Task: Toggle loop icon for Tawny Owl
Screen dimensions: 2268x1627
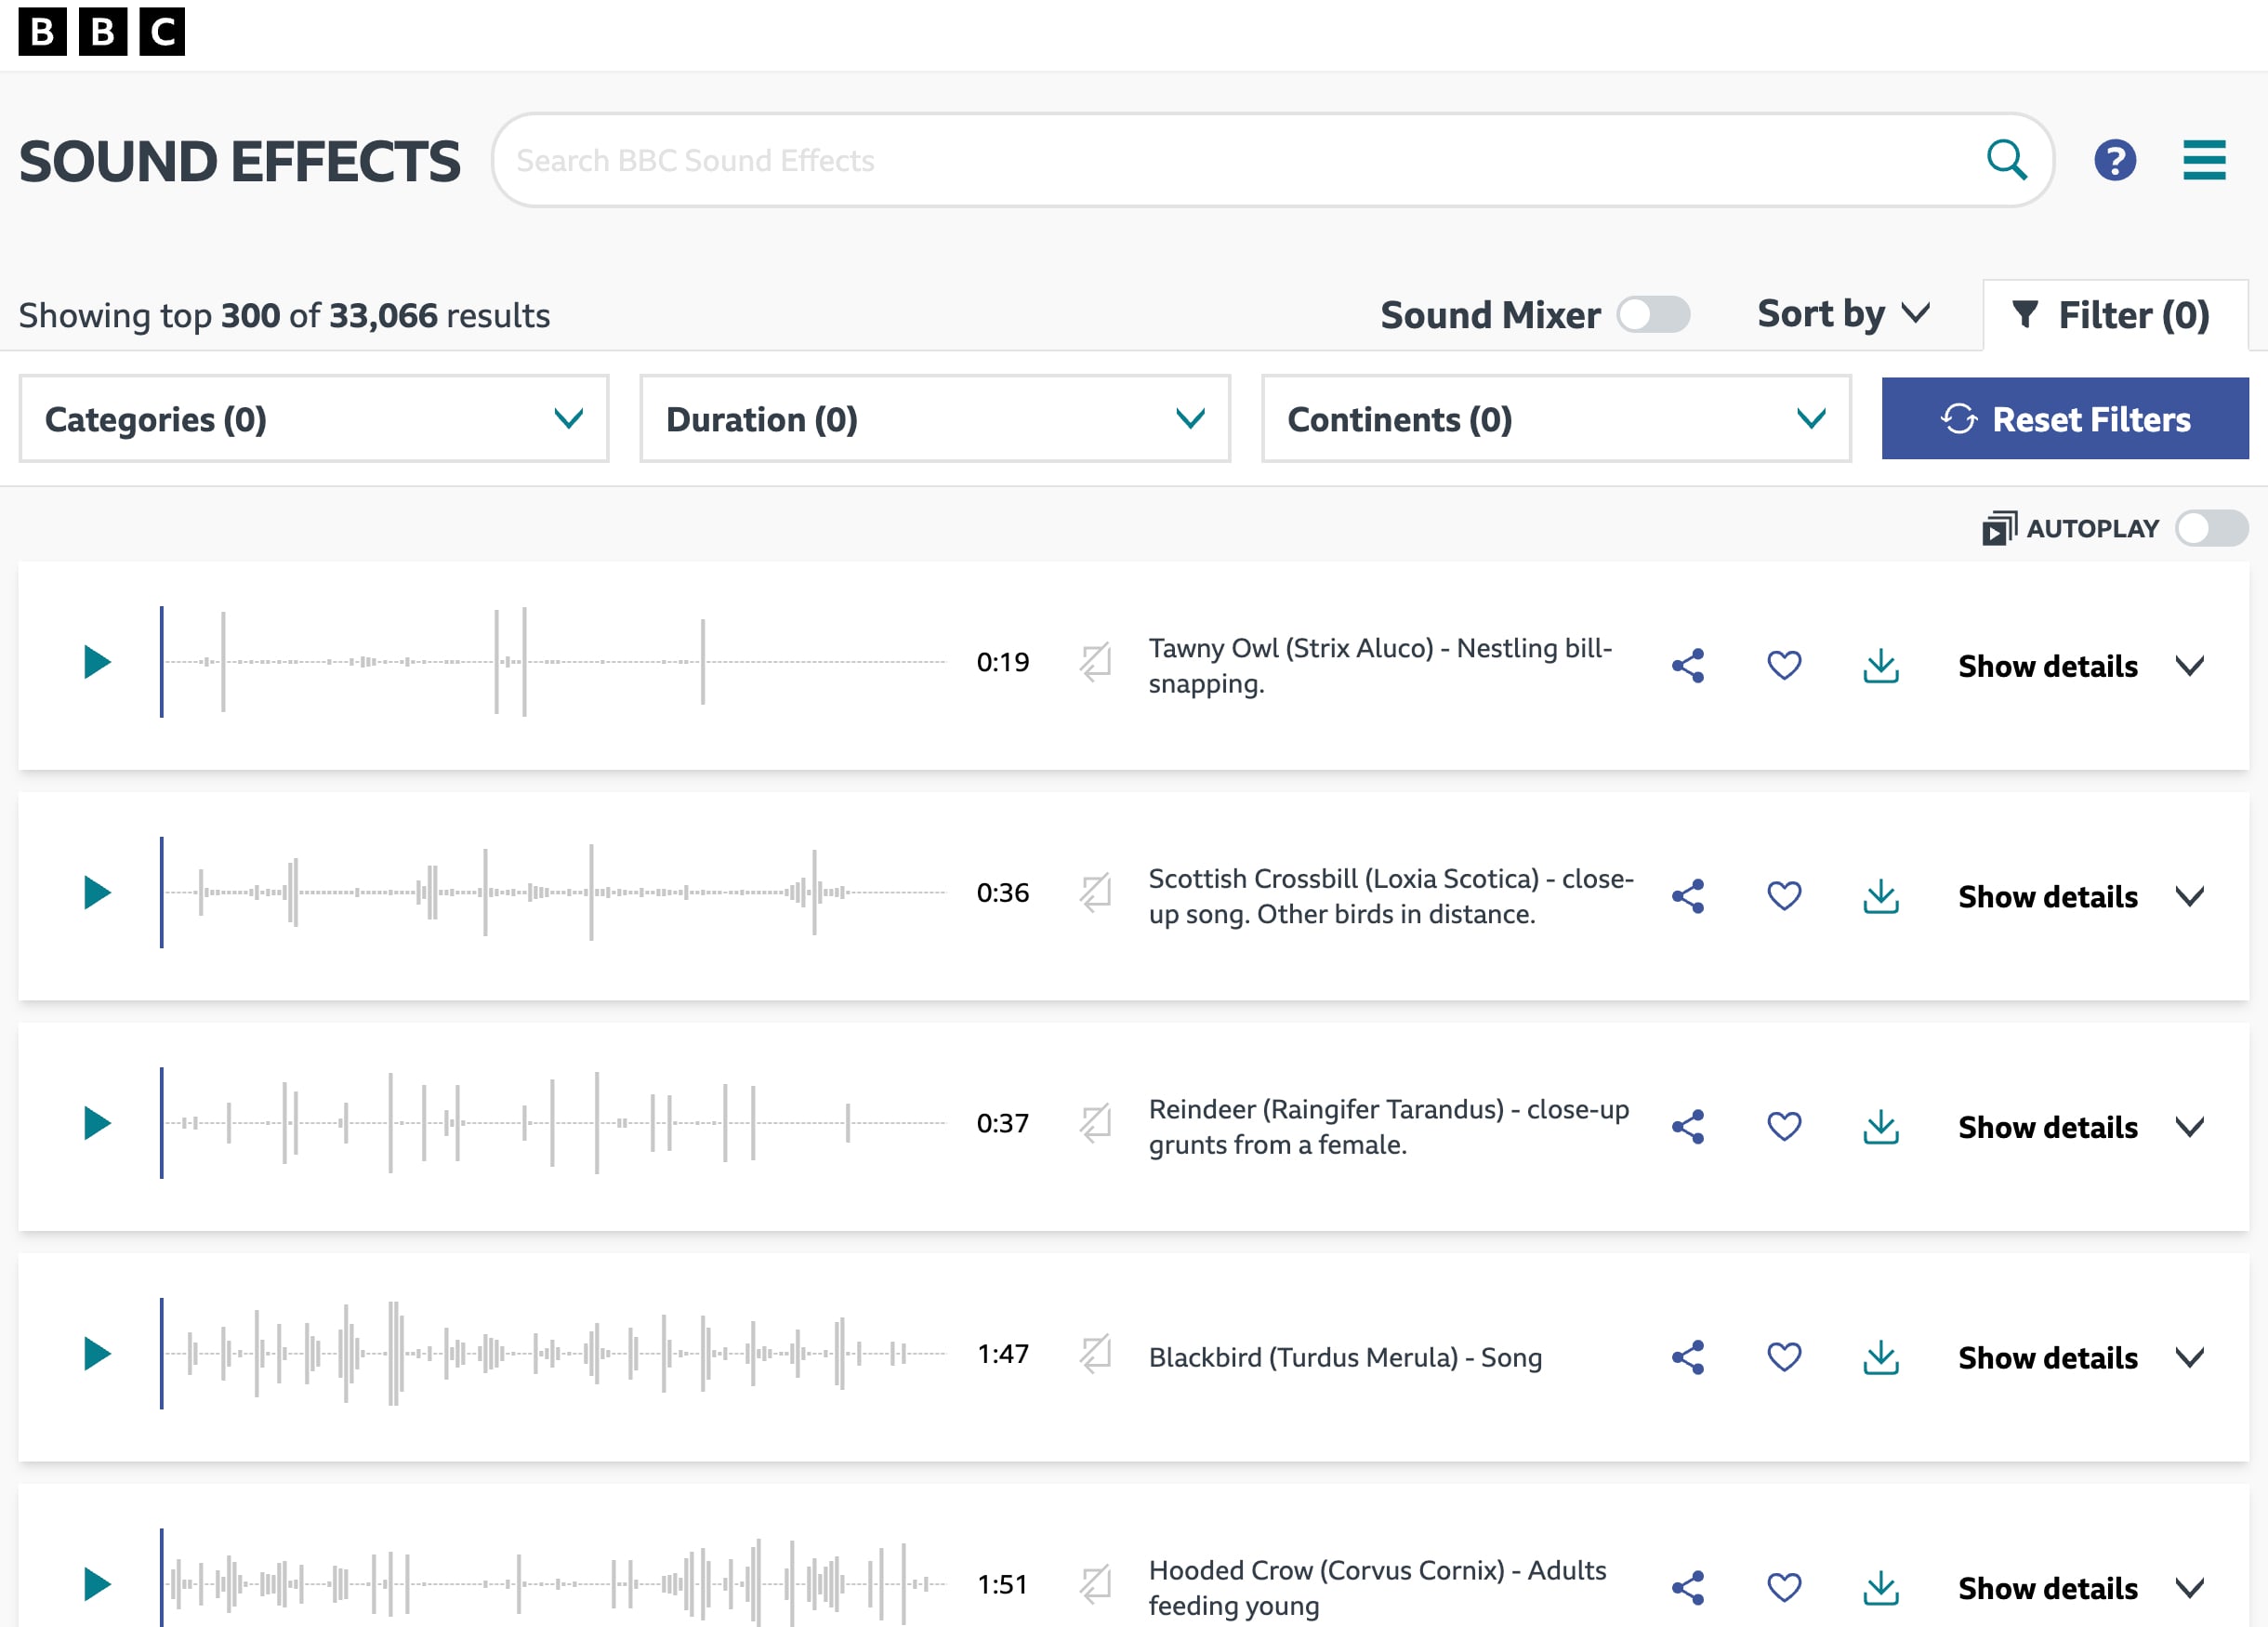Action: [x=1095, y=662]
